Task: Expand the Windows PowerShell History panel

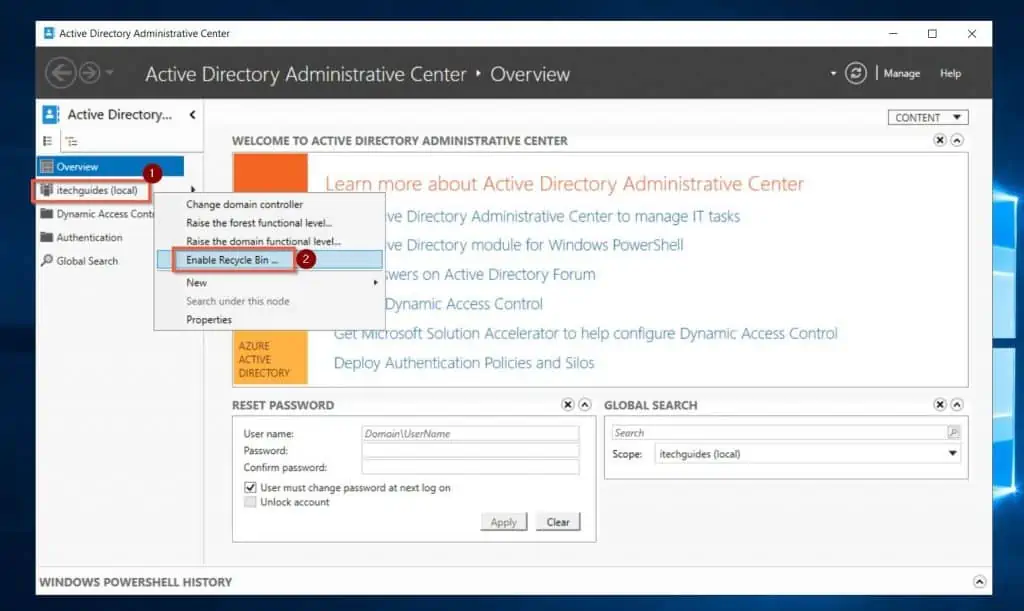Action: (979, 582)
